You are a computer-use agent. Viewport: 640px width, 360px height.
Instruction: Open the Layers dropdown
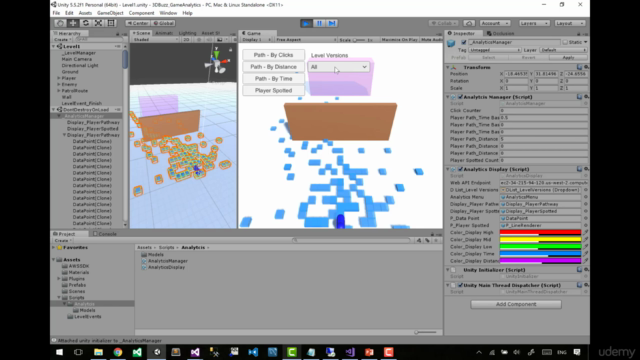tap(534, 23)
